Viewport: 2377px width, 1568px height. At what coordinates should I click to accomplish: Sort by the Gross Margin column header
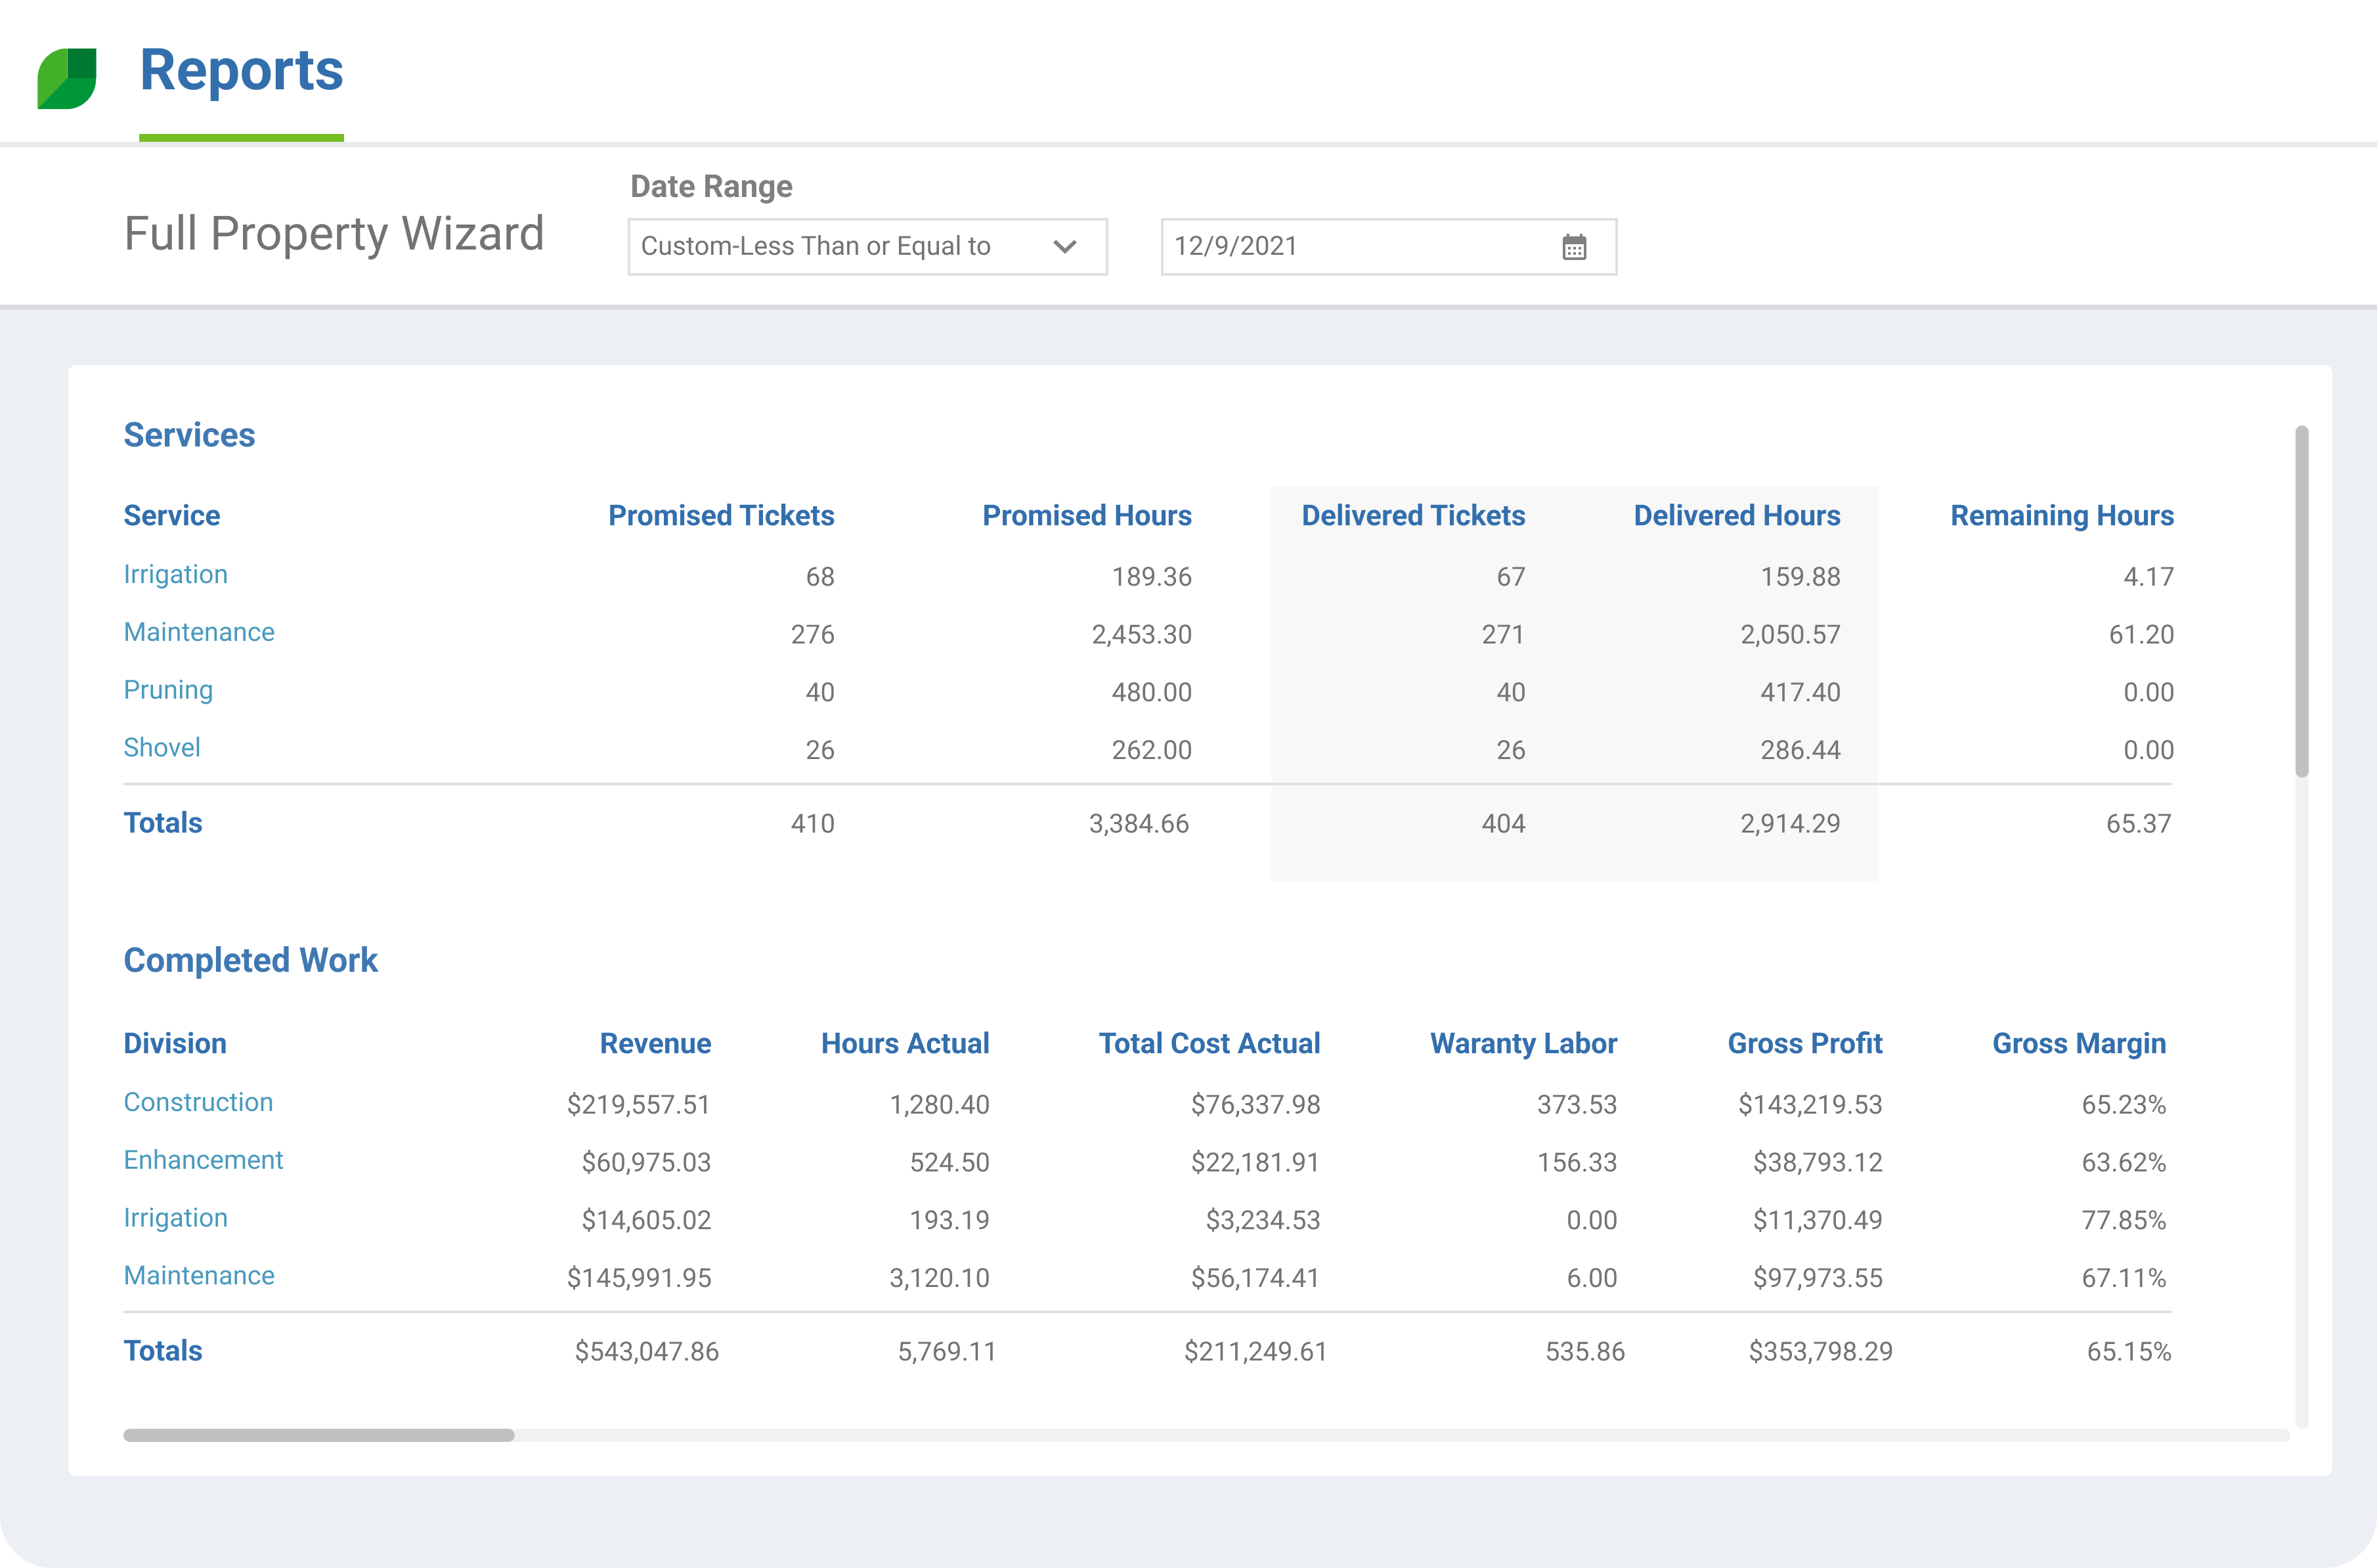click(2078, 1043)
